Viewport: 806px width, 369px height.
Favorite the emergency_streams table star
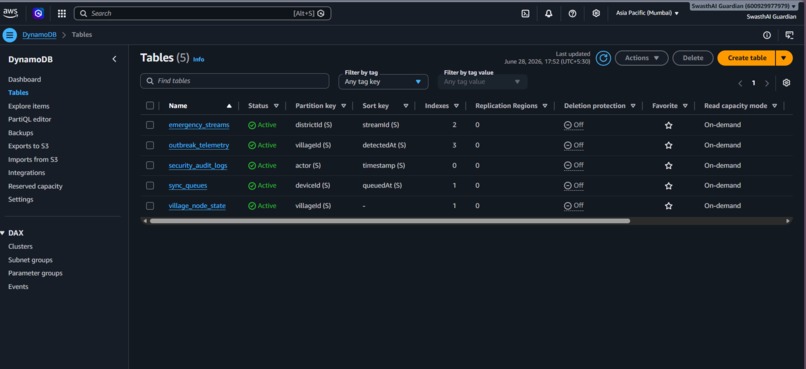tap(668, 125)
